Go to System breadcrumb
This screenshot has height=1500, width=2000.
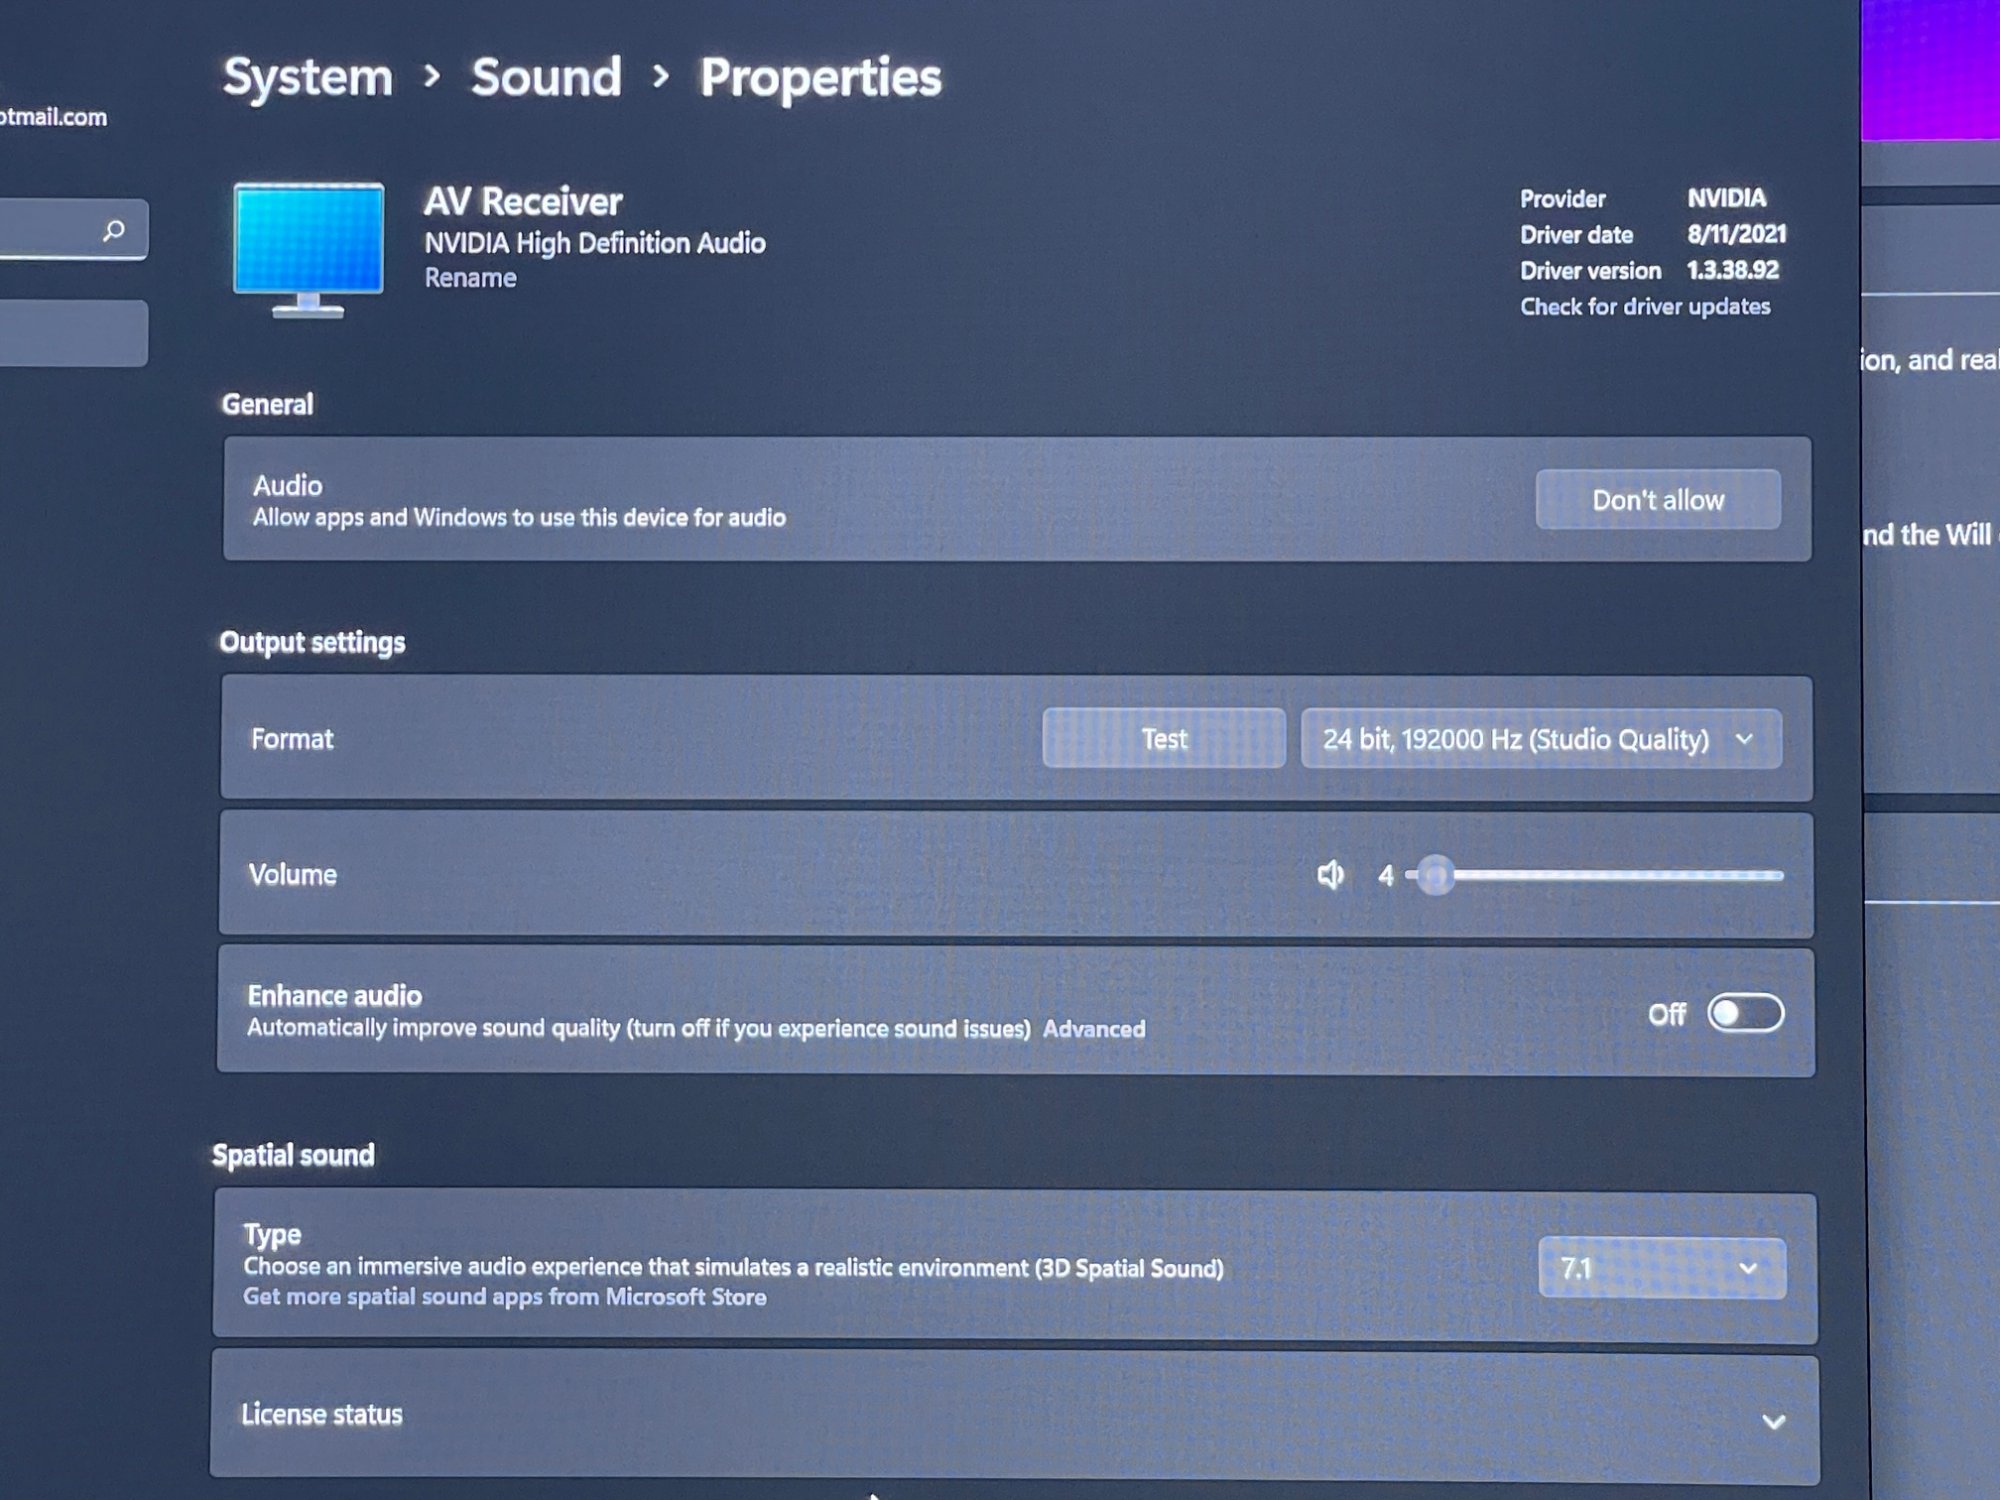tap(307, 77)
